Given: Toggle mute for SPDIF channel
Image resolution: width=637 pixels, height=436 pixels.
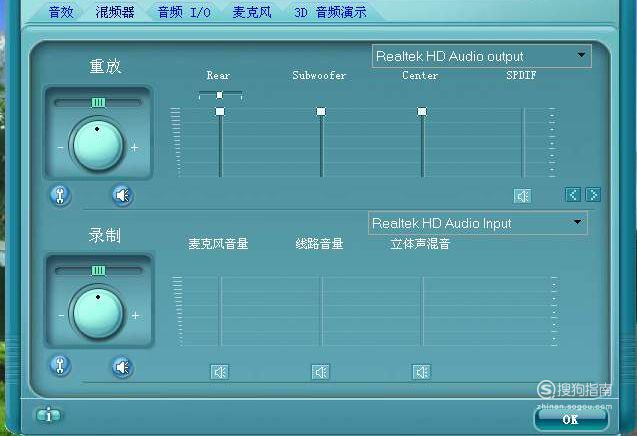Looking at the screenshot, I should (522, 196).
